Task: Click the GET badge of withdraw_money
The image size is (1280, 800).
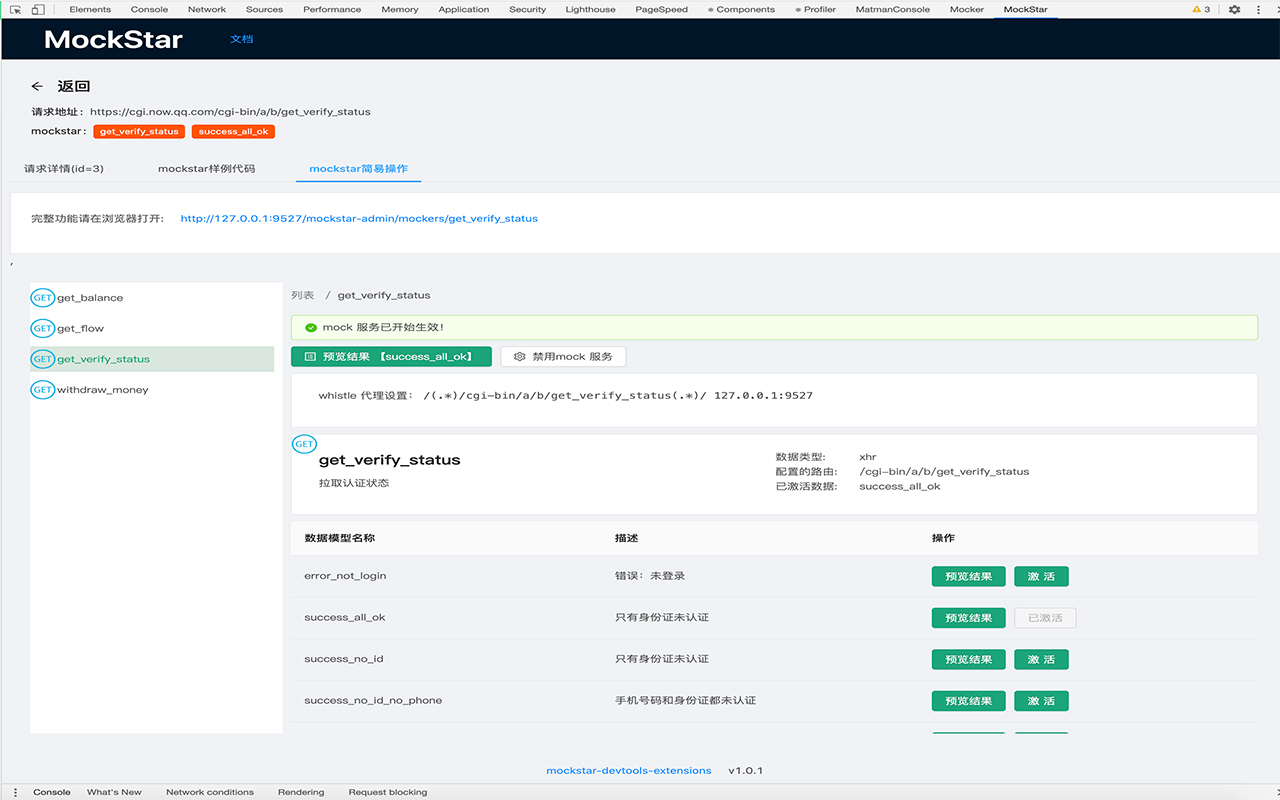Action: tap(42, 389)
